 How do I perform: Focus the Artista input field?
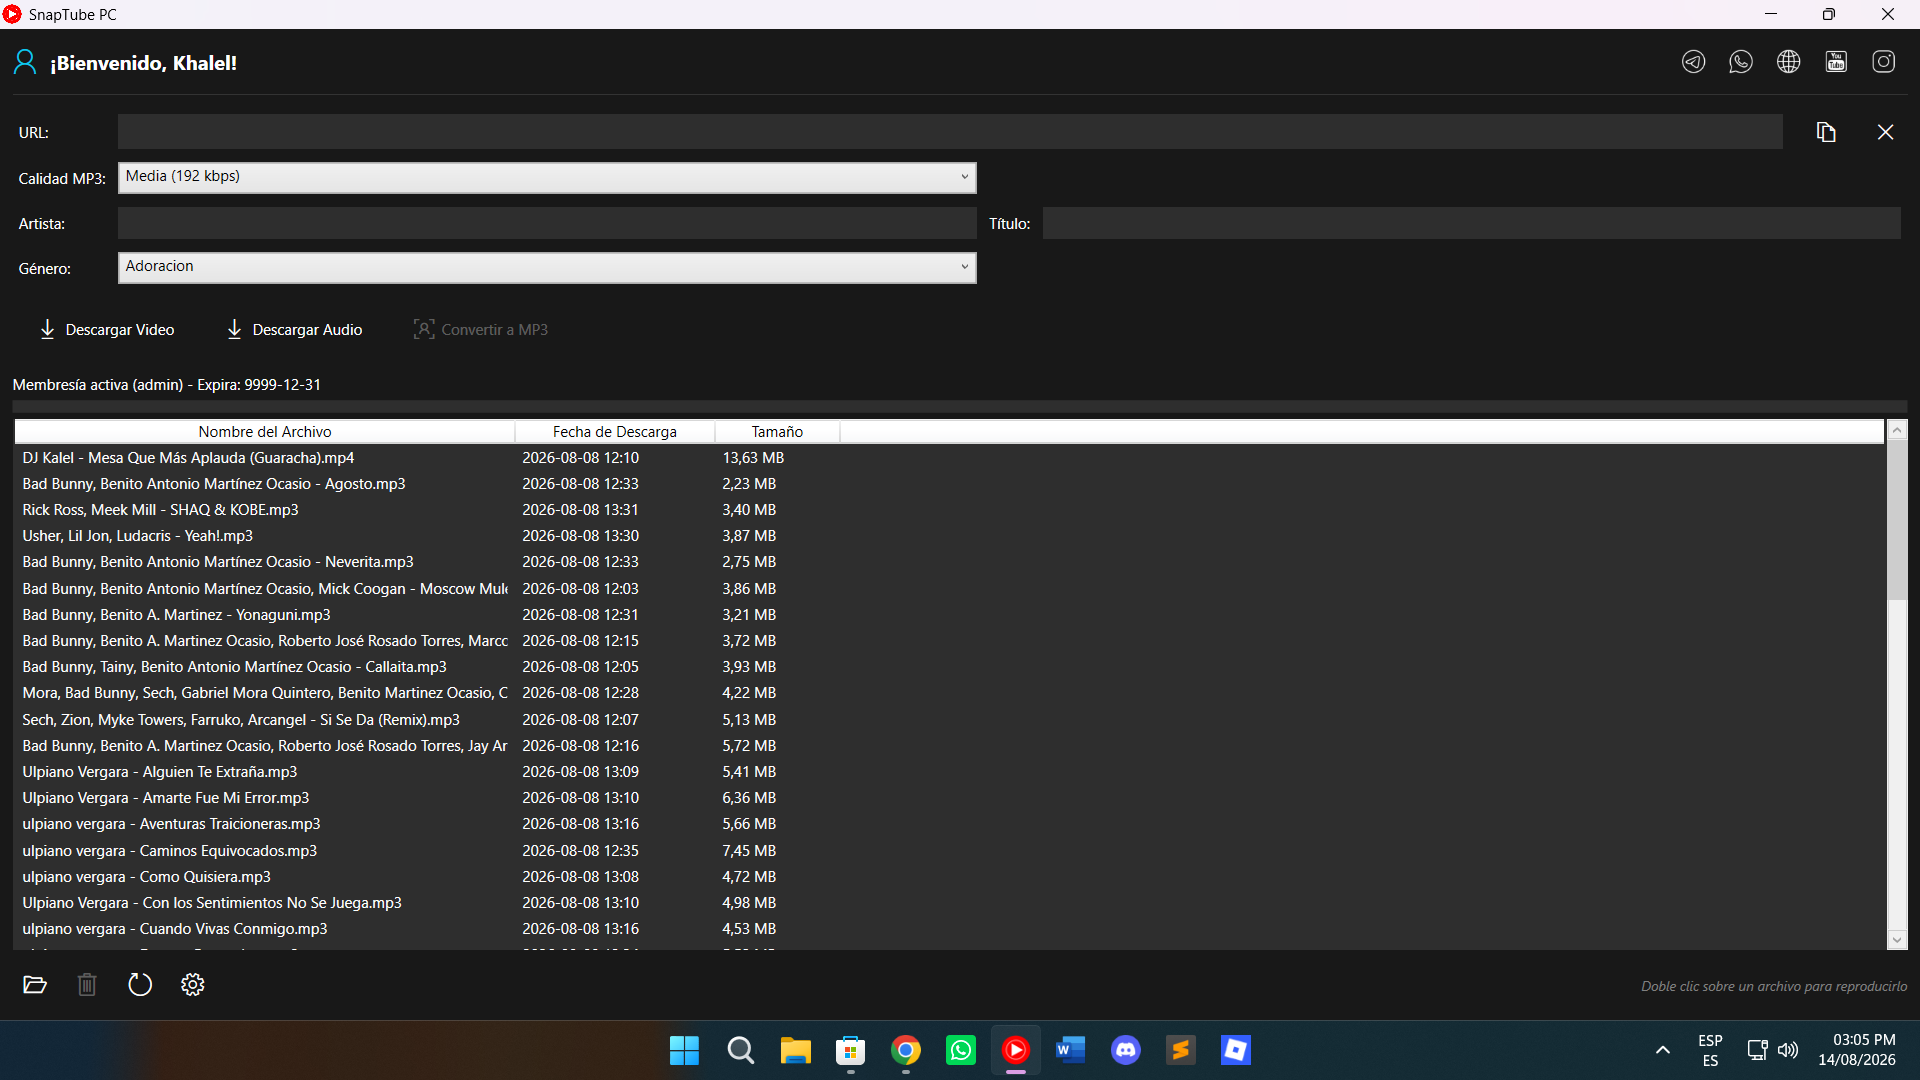(x=547, y=223)
